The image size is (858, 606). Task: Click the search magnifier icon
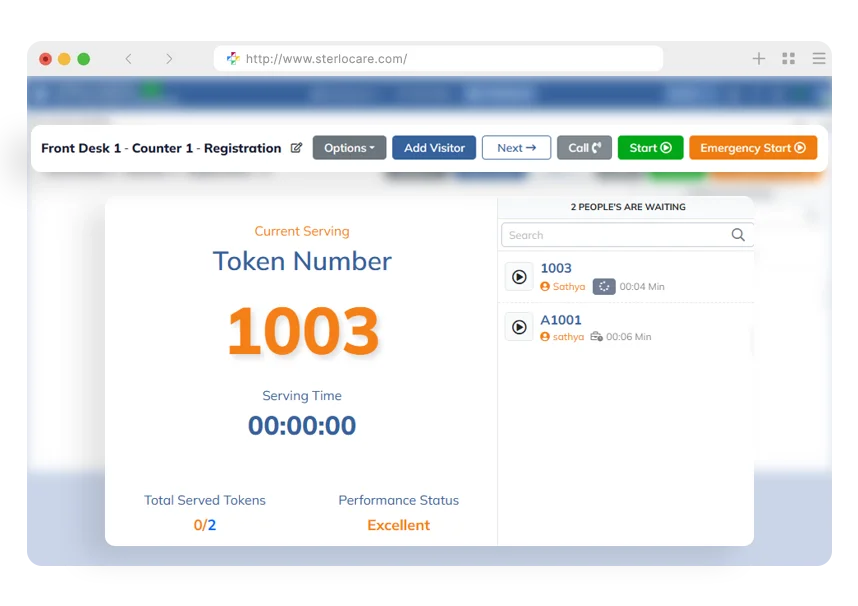click(x=738, y=235)
